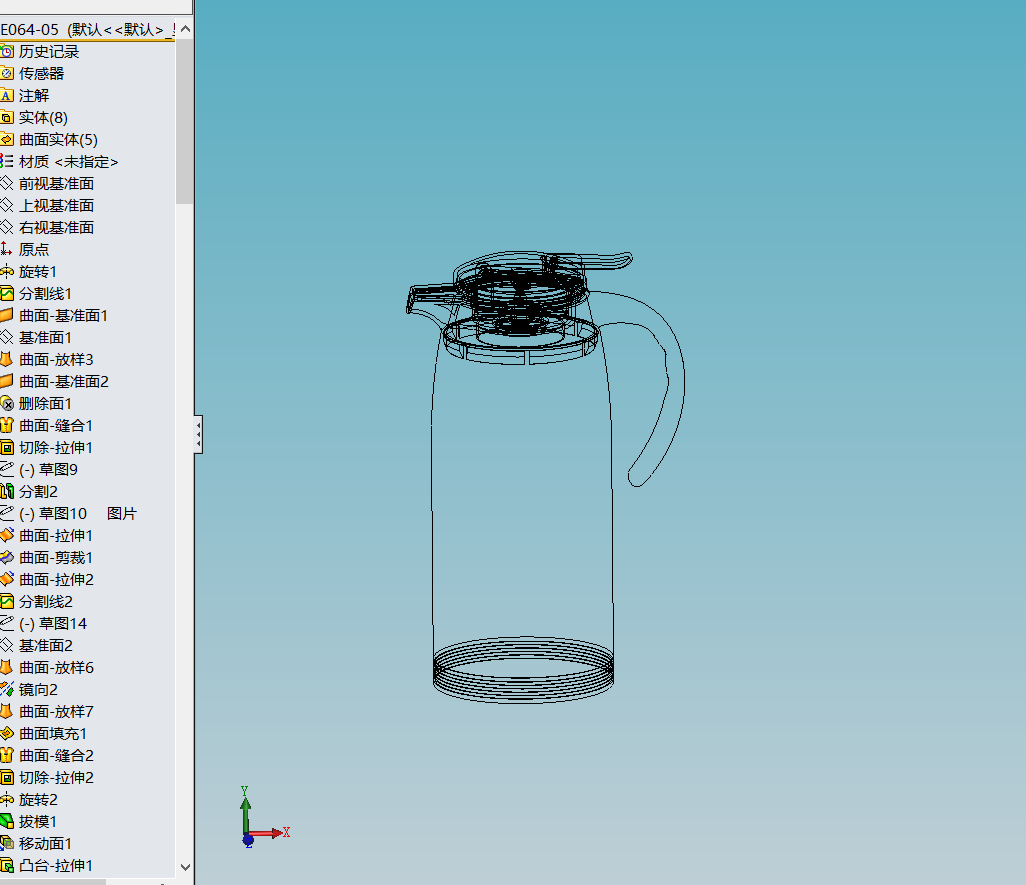Viewport: 1026px width, 885px height.
Task: Click the 旋转1 revolve feature icon
Action: click(7, 271)
